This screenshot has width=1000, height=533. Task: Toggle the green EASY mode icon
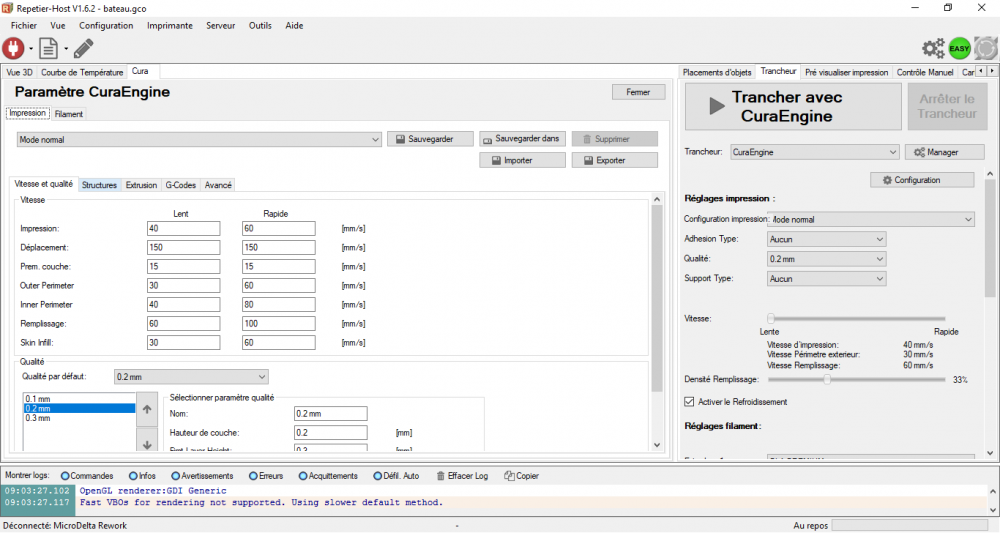(x=959, y=48)
